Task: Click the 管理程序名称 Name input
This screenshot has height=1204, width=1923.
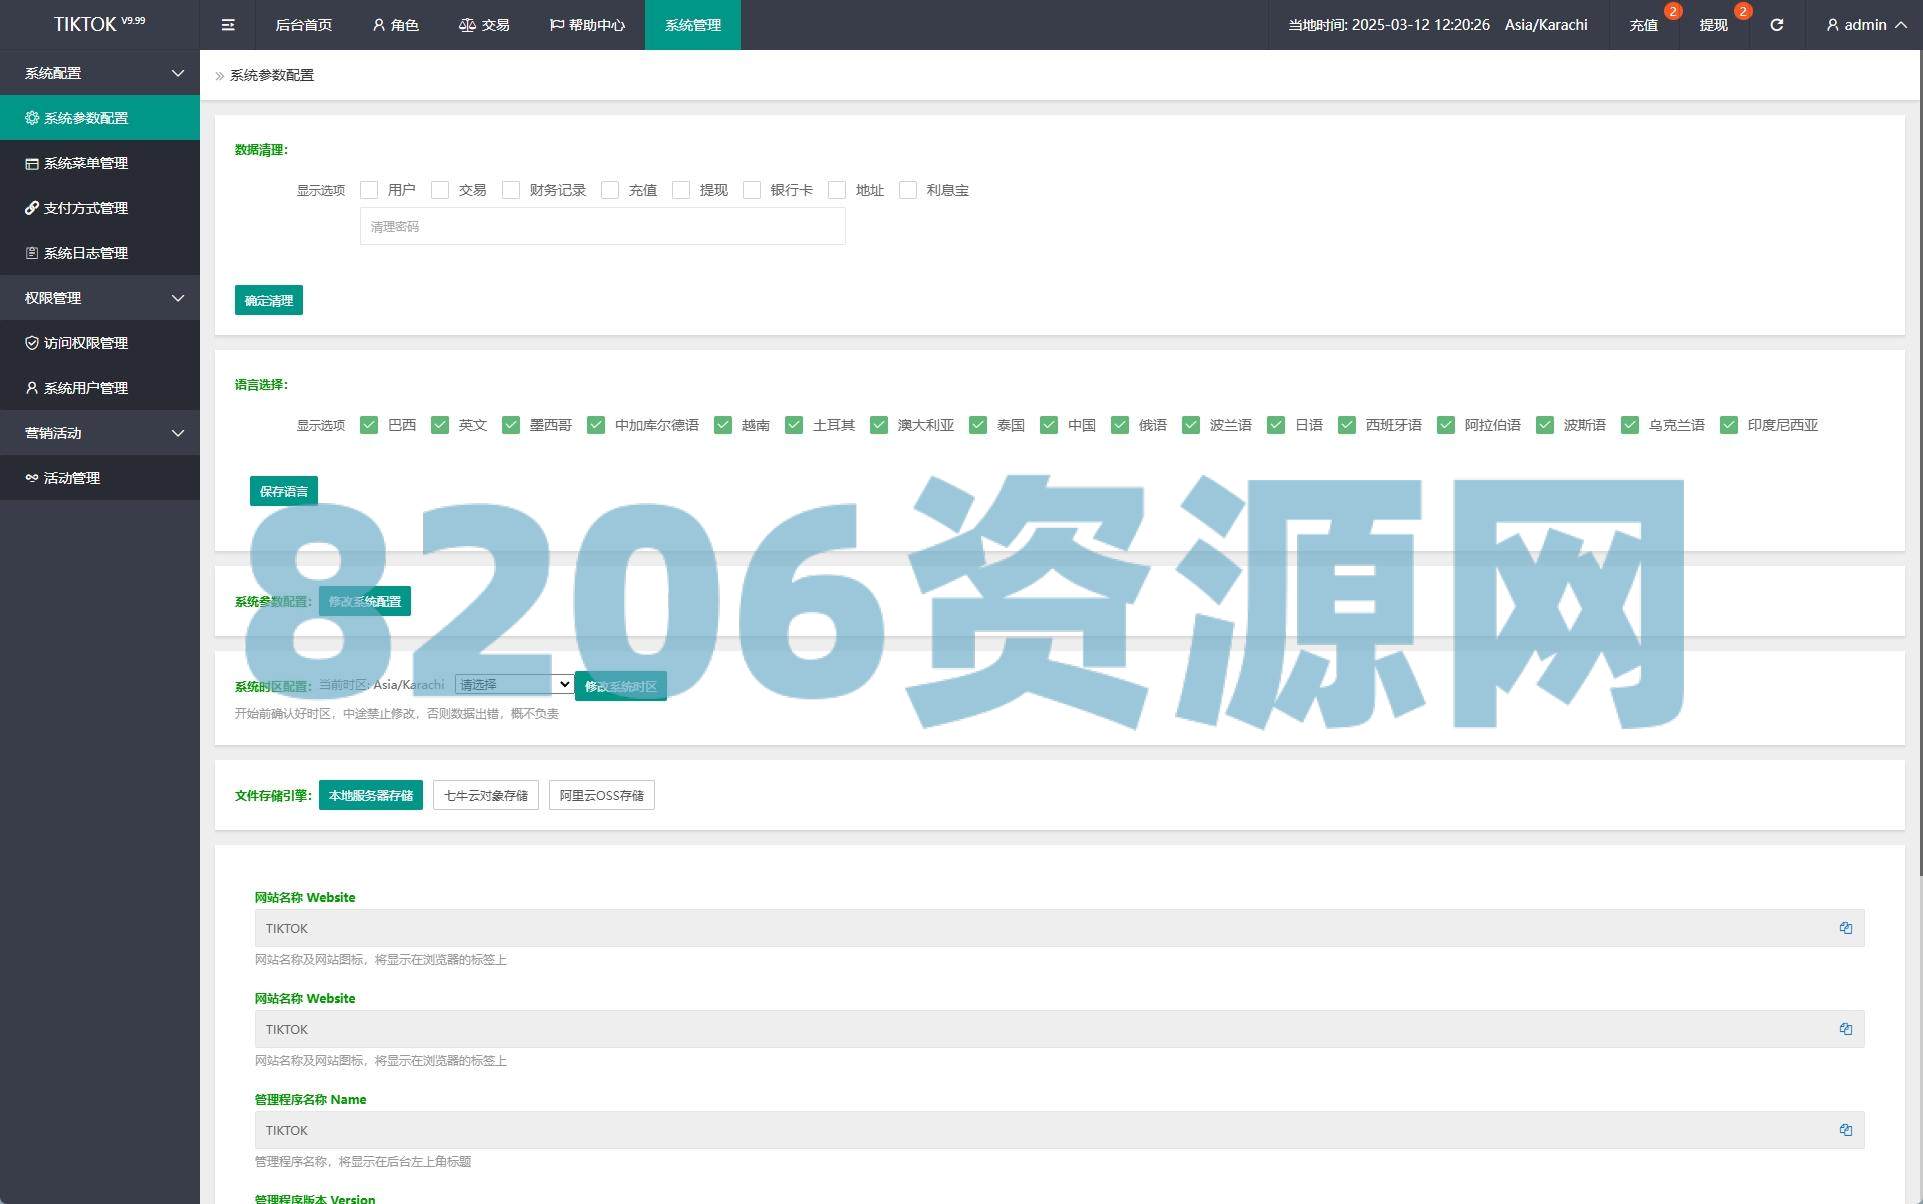Action: pos(1059,1130)
